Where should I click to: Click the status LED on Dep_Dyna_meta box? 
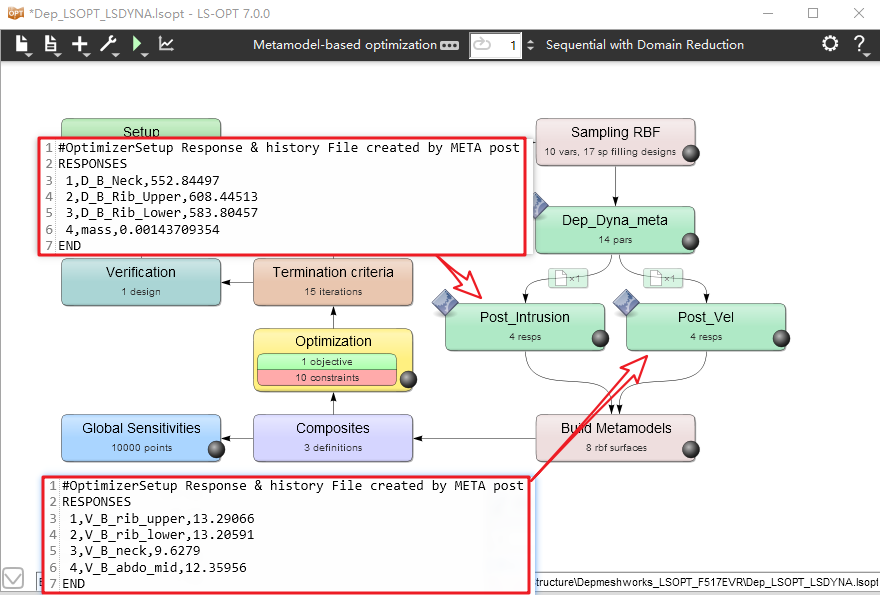click(690, 241)
